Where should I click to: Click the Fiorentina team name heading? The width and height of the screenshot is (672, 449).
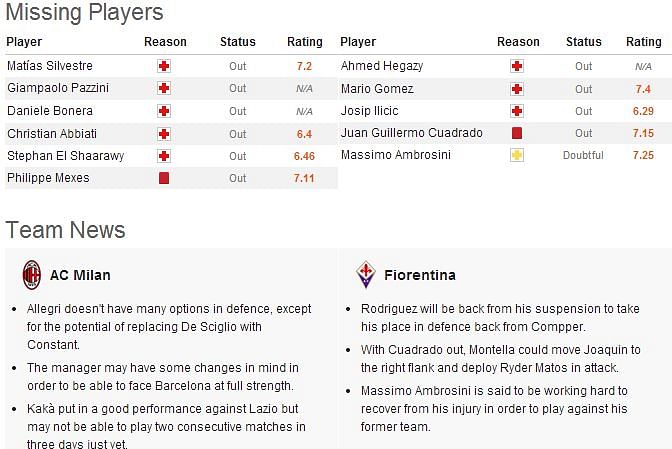420,275
